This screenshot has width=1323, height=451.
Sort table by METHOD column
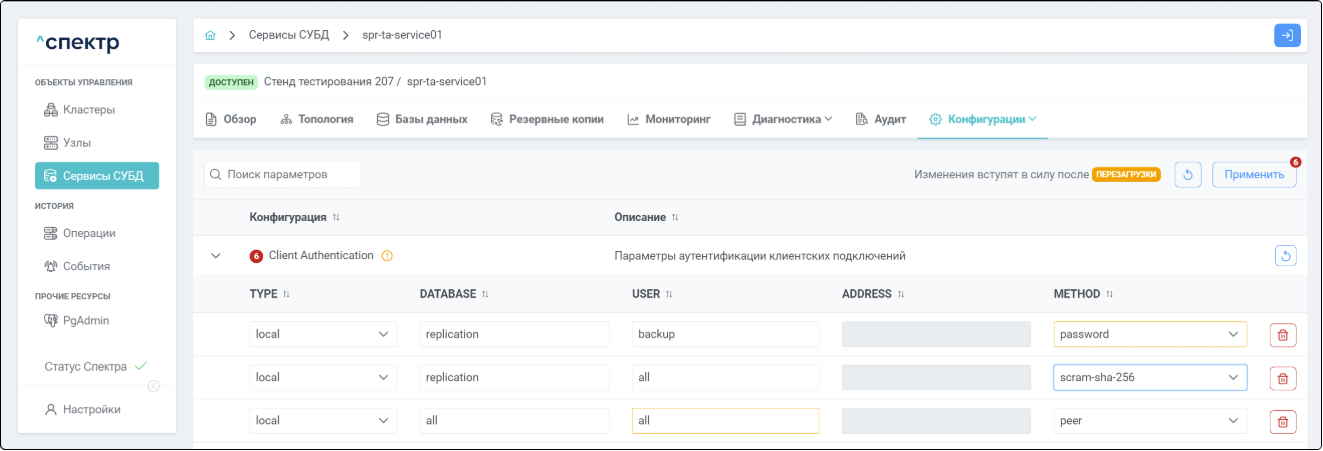point(1109,294)
